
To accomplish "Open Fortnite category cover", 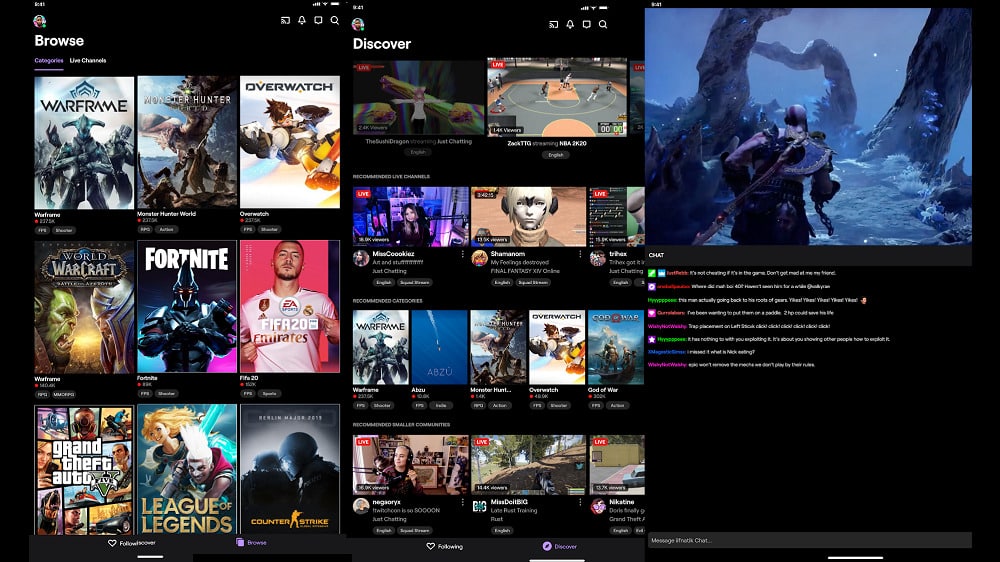I will 187,307.
